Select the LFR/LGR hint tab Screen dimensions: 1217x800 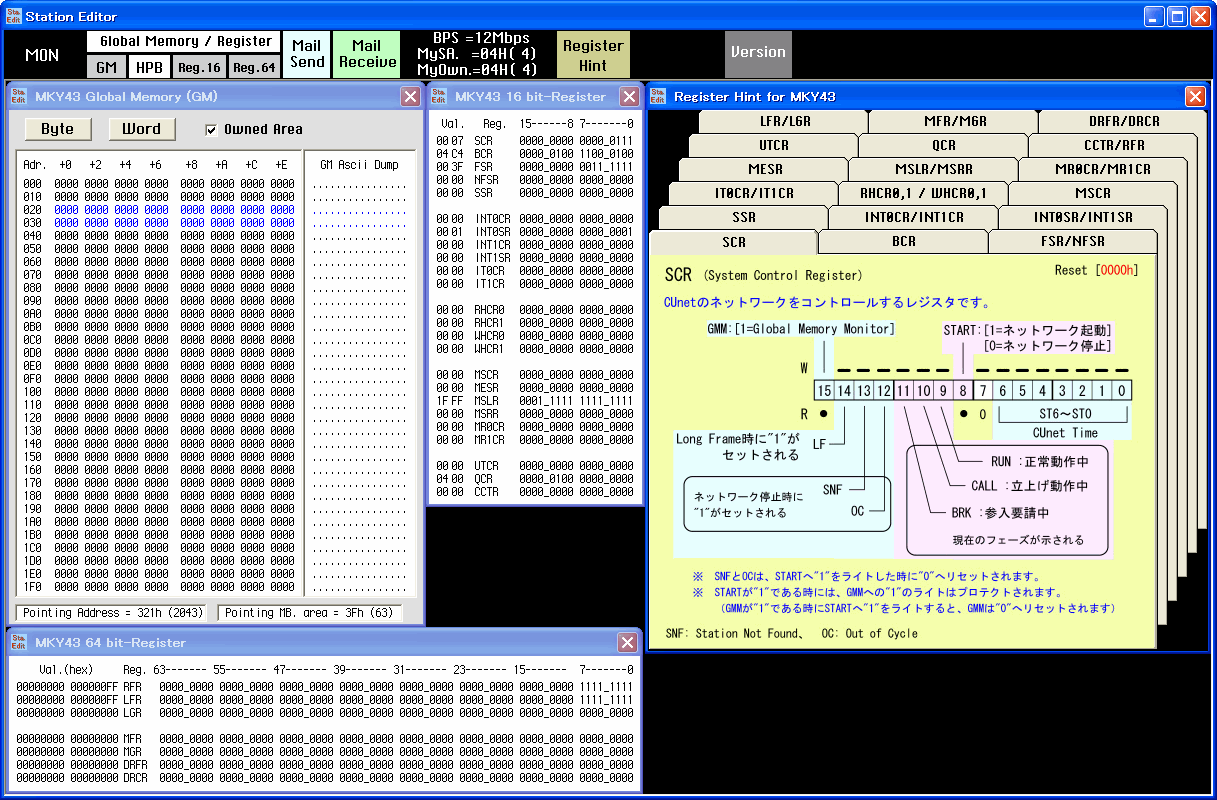point(784,121)
